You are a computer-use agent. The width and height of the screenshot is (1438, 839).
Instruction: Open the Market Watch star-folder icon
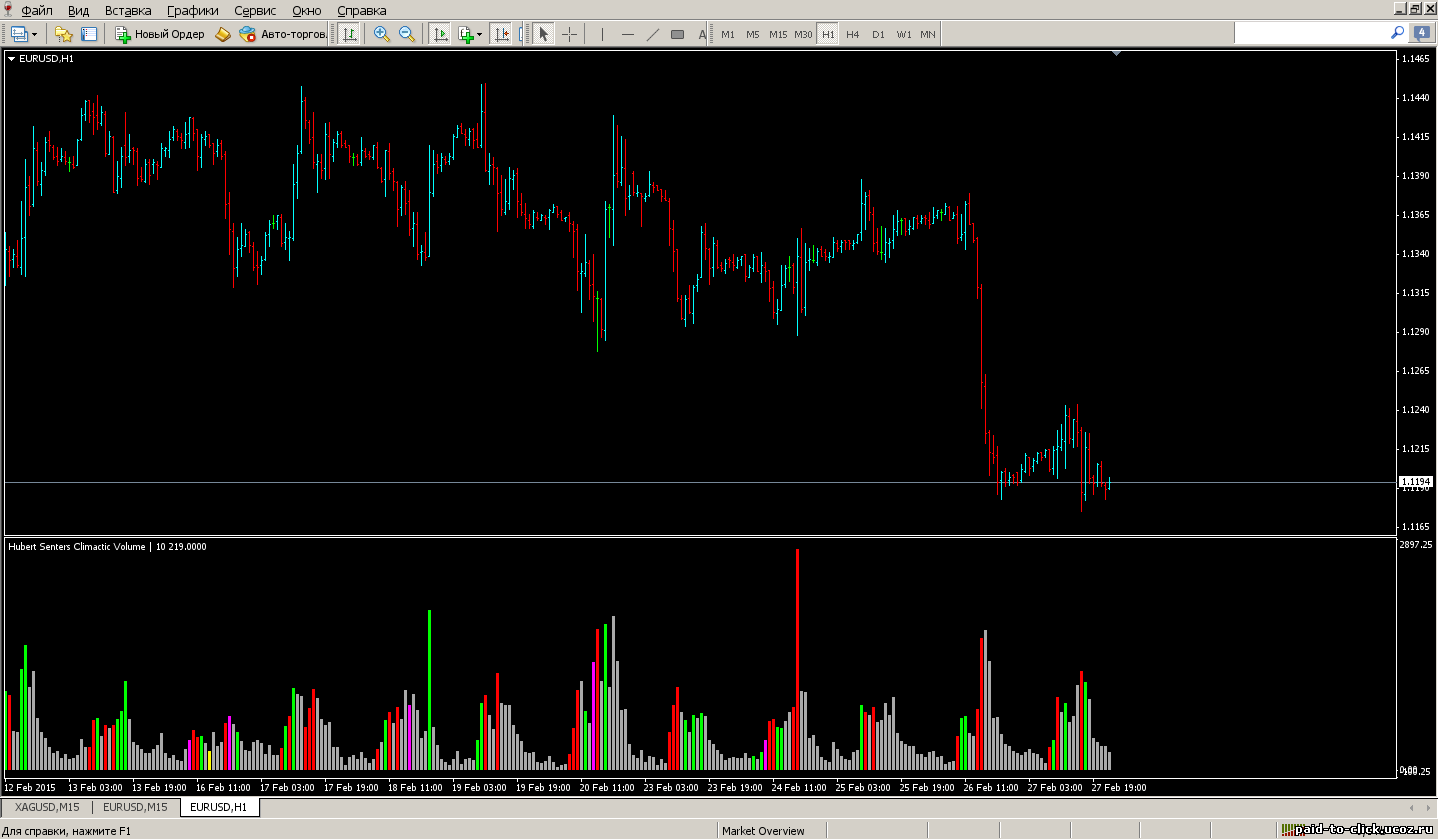coord(64,34)
